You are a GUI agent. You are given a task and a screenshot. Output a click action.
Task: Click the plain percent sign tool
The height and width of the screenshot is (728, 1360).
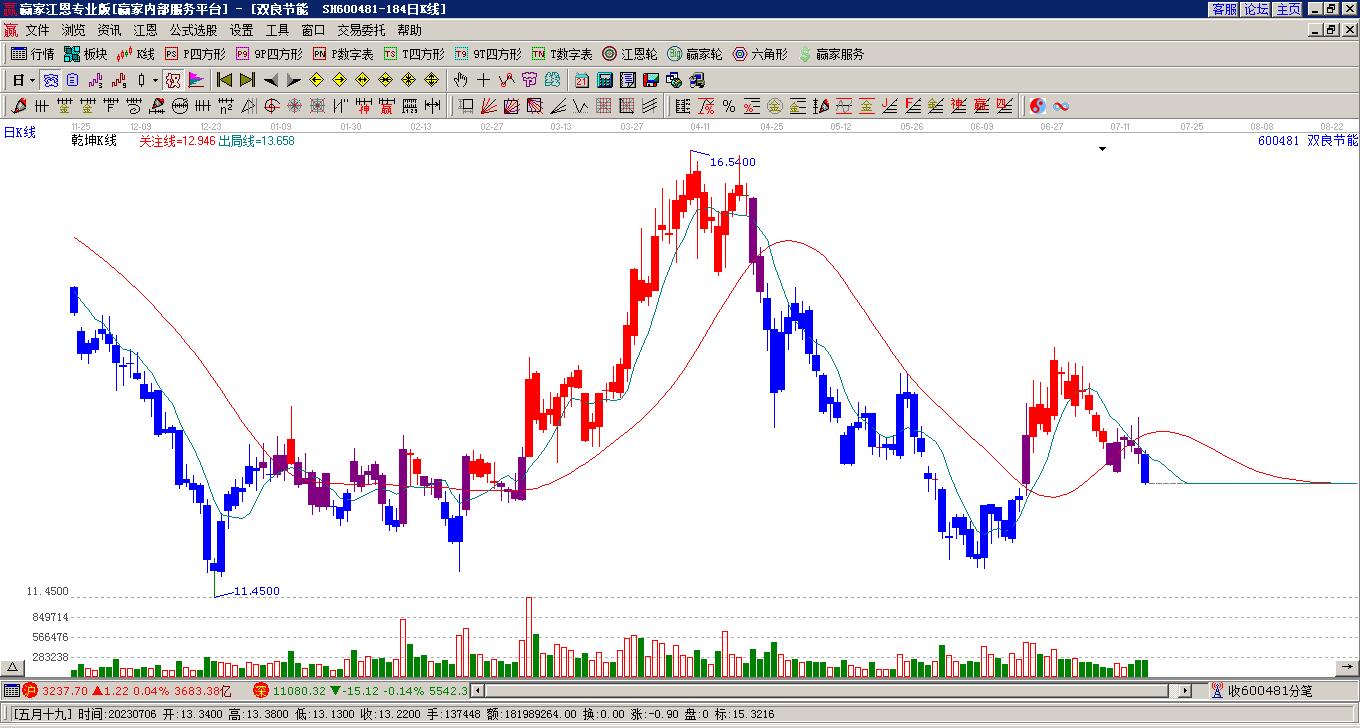point(729,106)
